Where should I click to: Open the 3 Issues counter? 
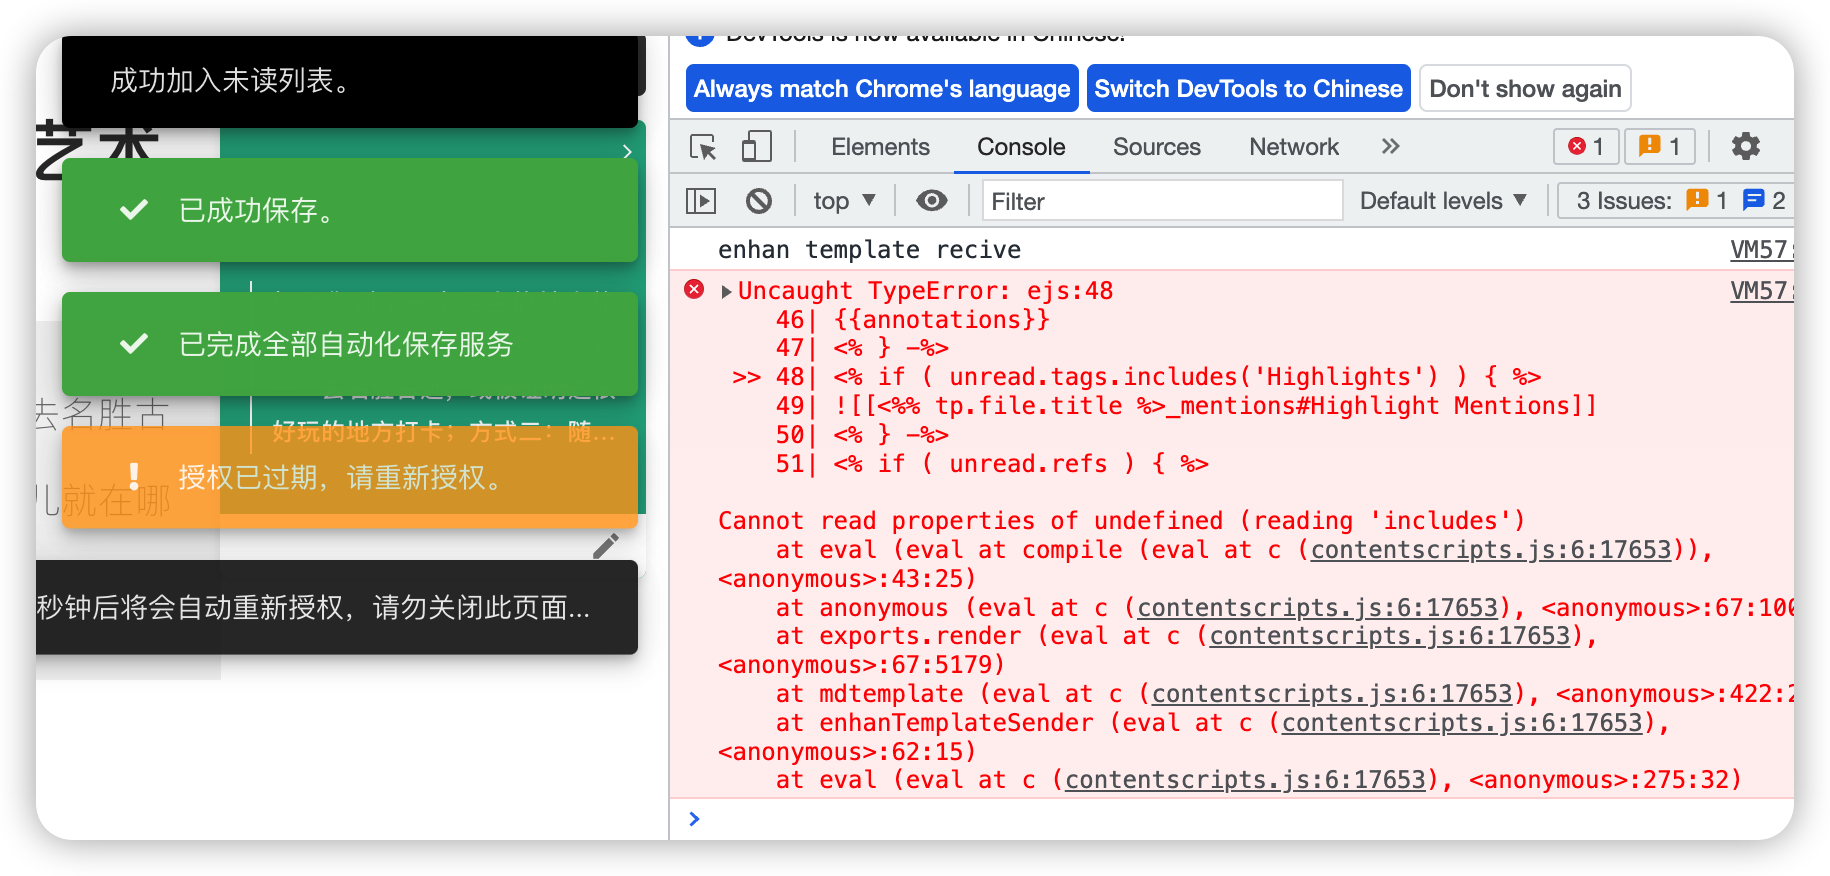pos(1676,201)
